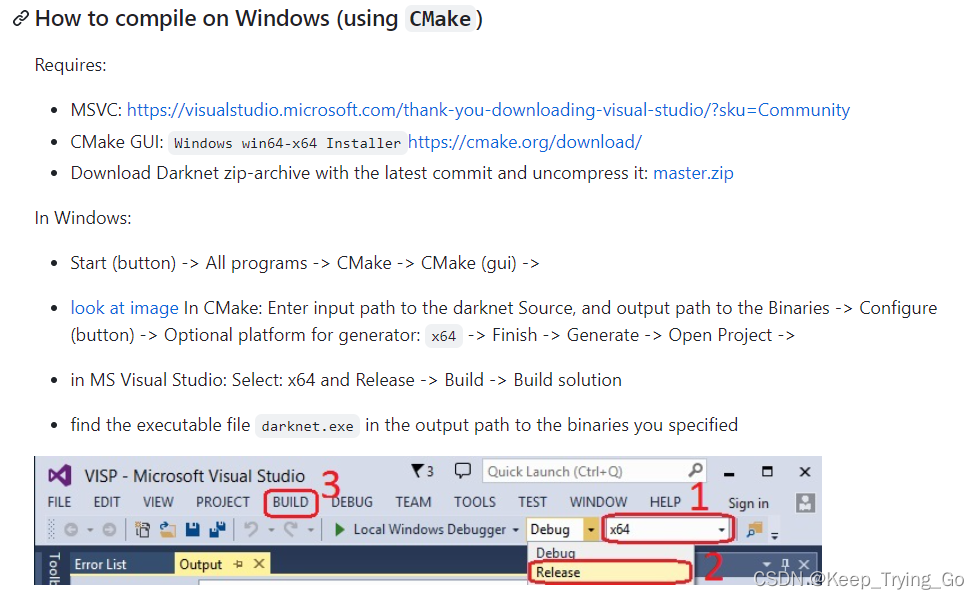Open the CMake download page link
979x599 pixels.
[x=525, y=142]
